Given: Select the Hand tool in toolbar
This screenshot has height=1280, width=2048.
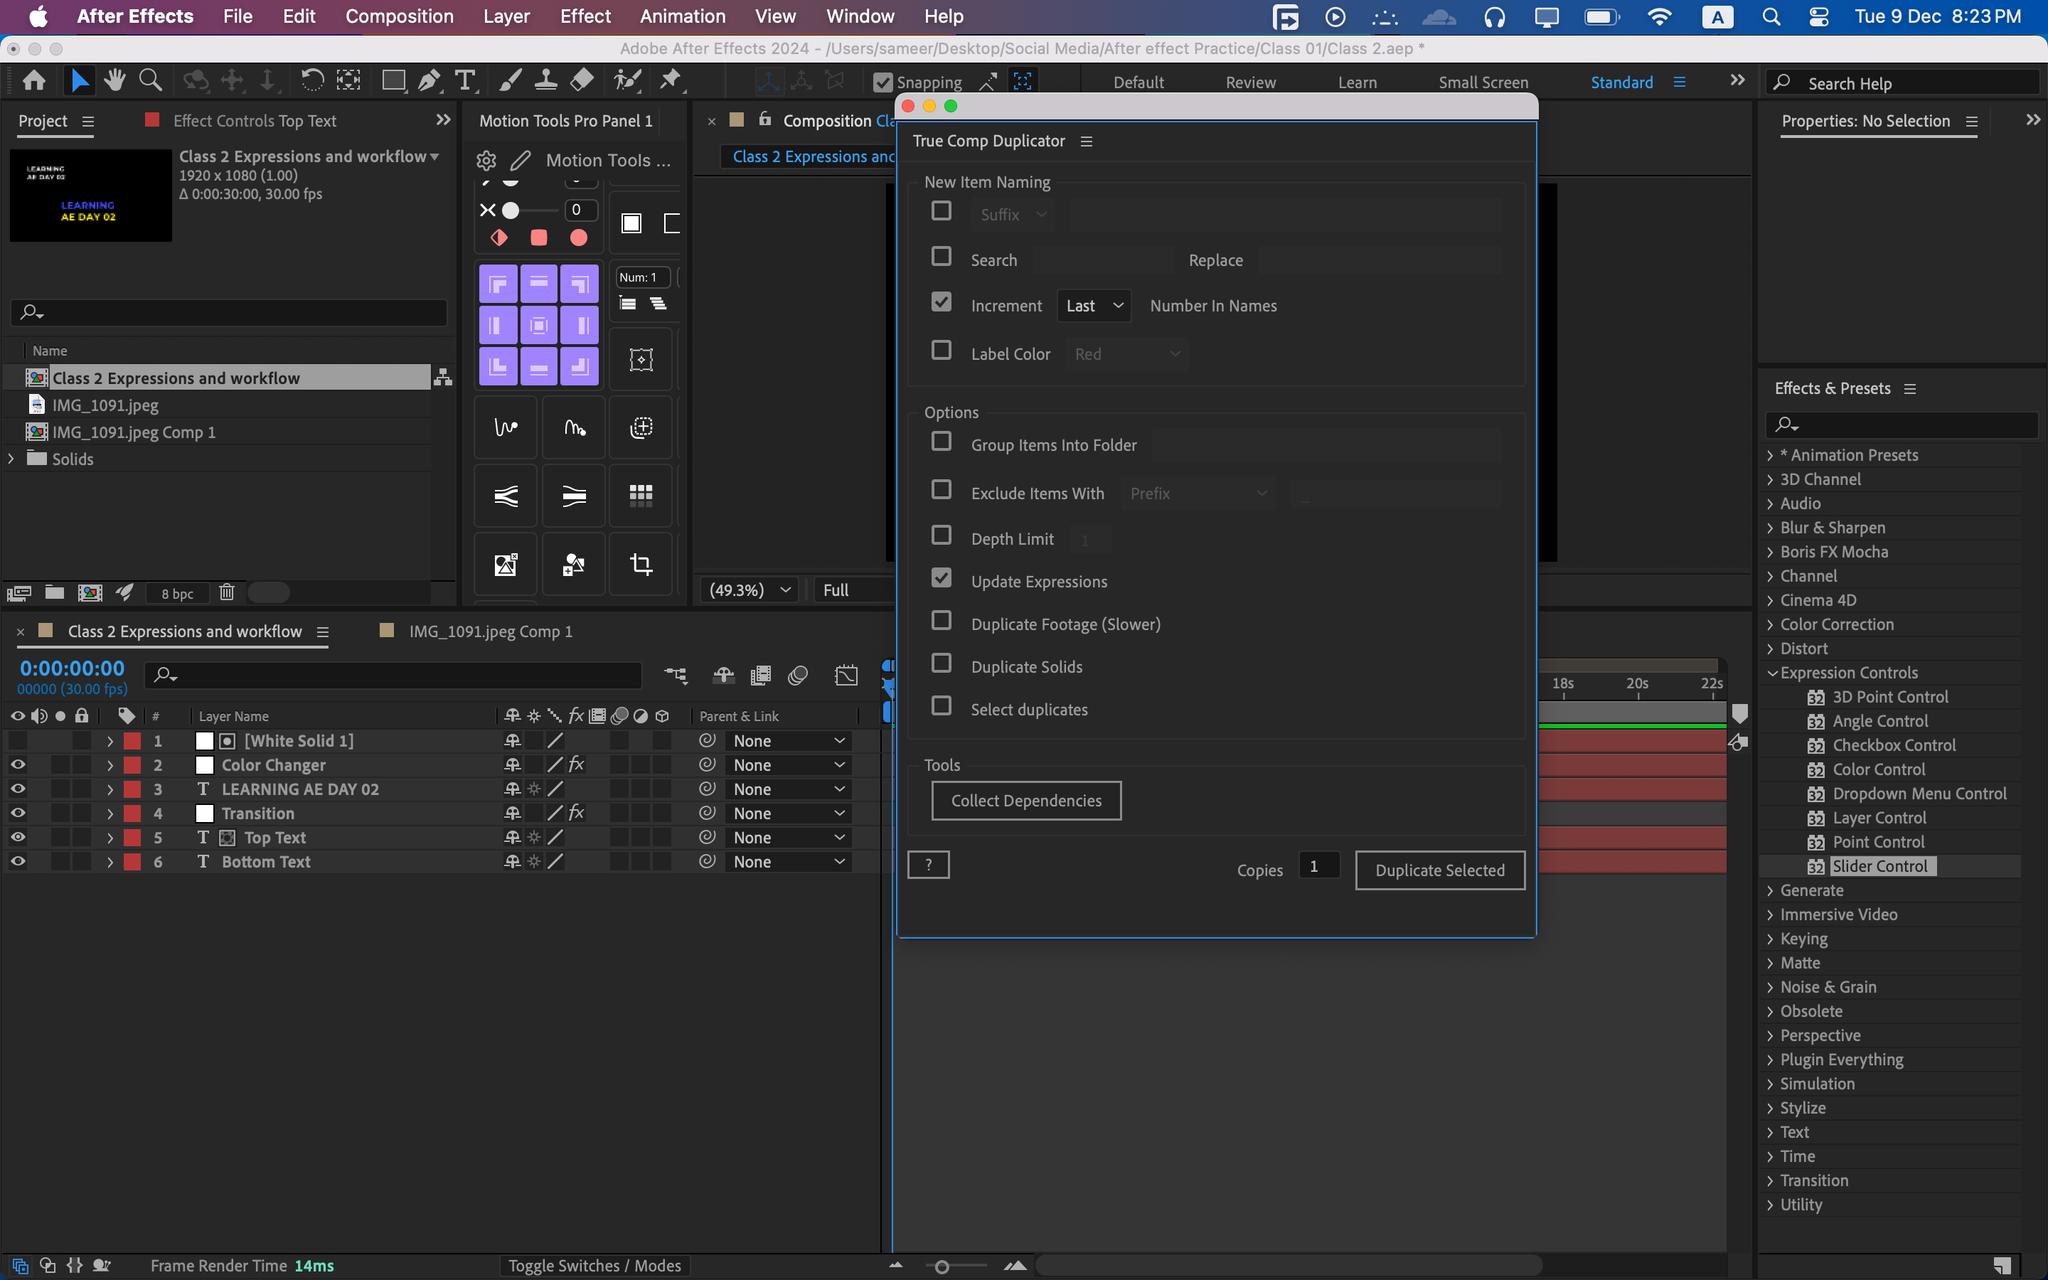Looking at the screenshot, I should click(x=115, y=81).
